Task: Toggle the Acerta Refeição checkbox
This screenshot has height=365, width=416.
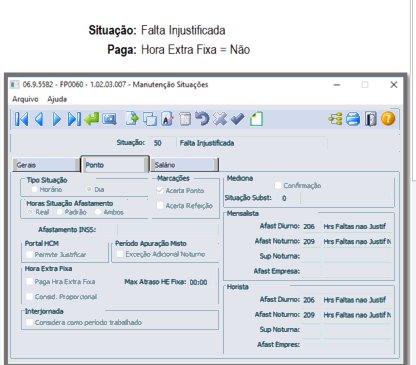Action: [x=160, y=205]
